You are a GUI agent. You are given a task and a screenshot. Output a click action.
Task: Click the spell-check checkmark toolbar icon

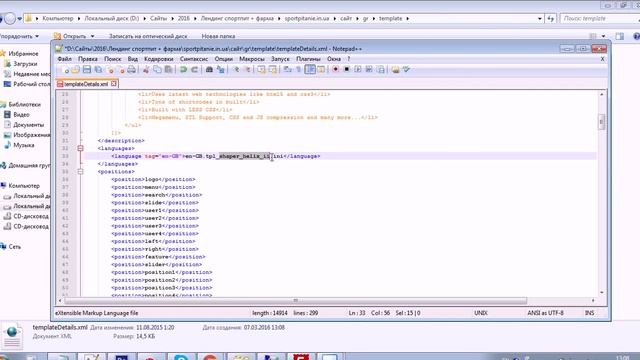(407, 70)
